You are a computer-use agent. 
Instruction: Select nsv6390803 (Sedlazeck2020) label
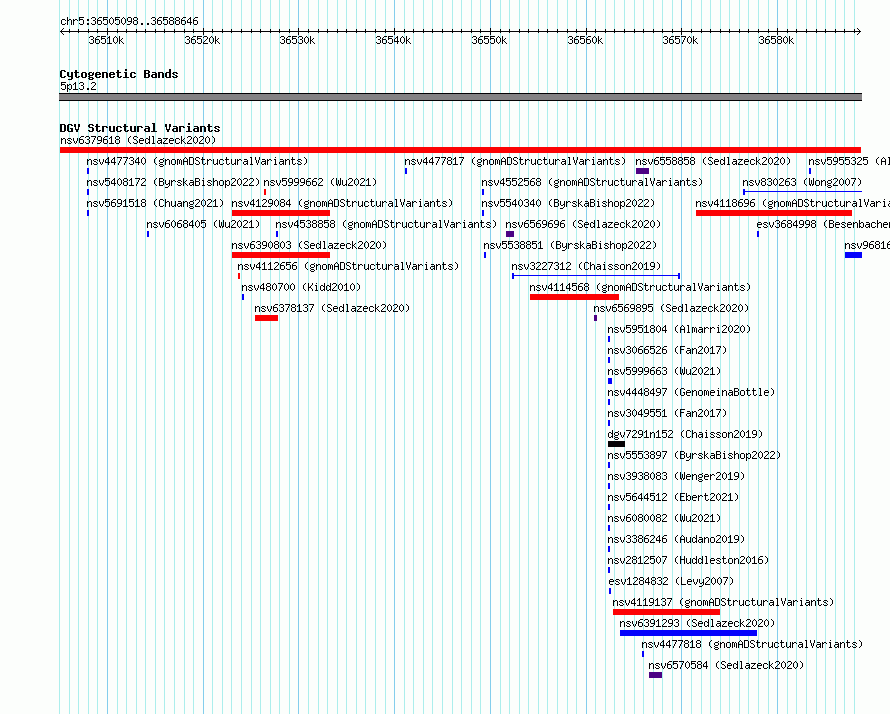pos(309,245)
